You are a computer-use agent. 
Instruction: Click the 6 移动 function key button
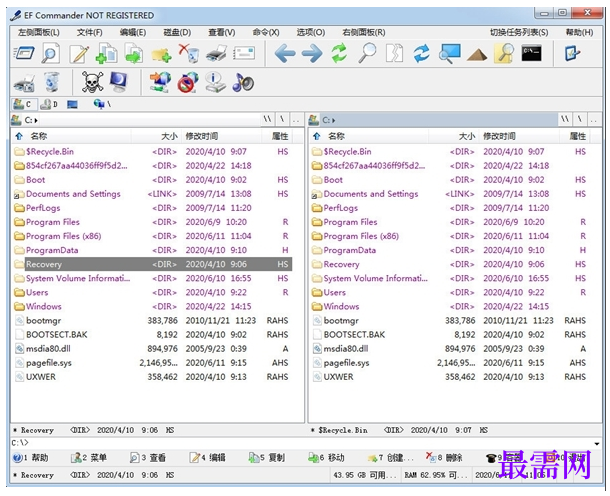326,458
